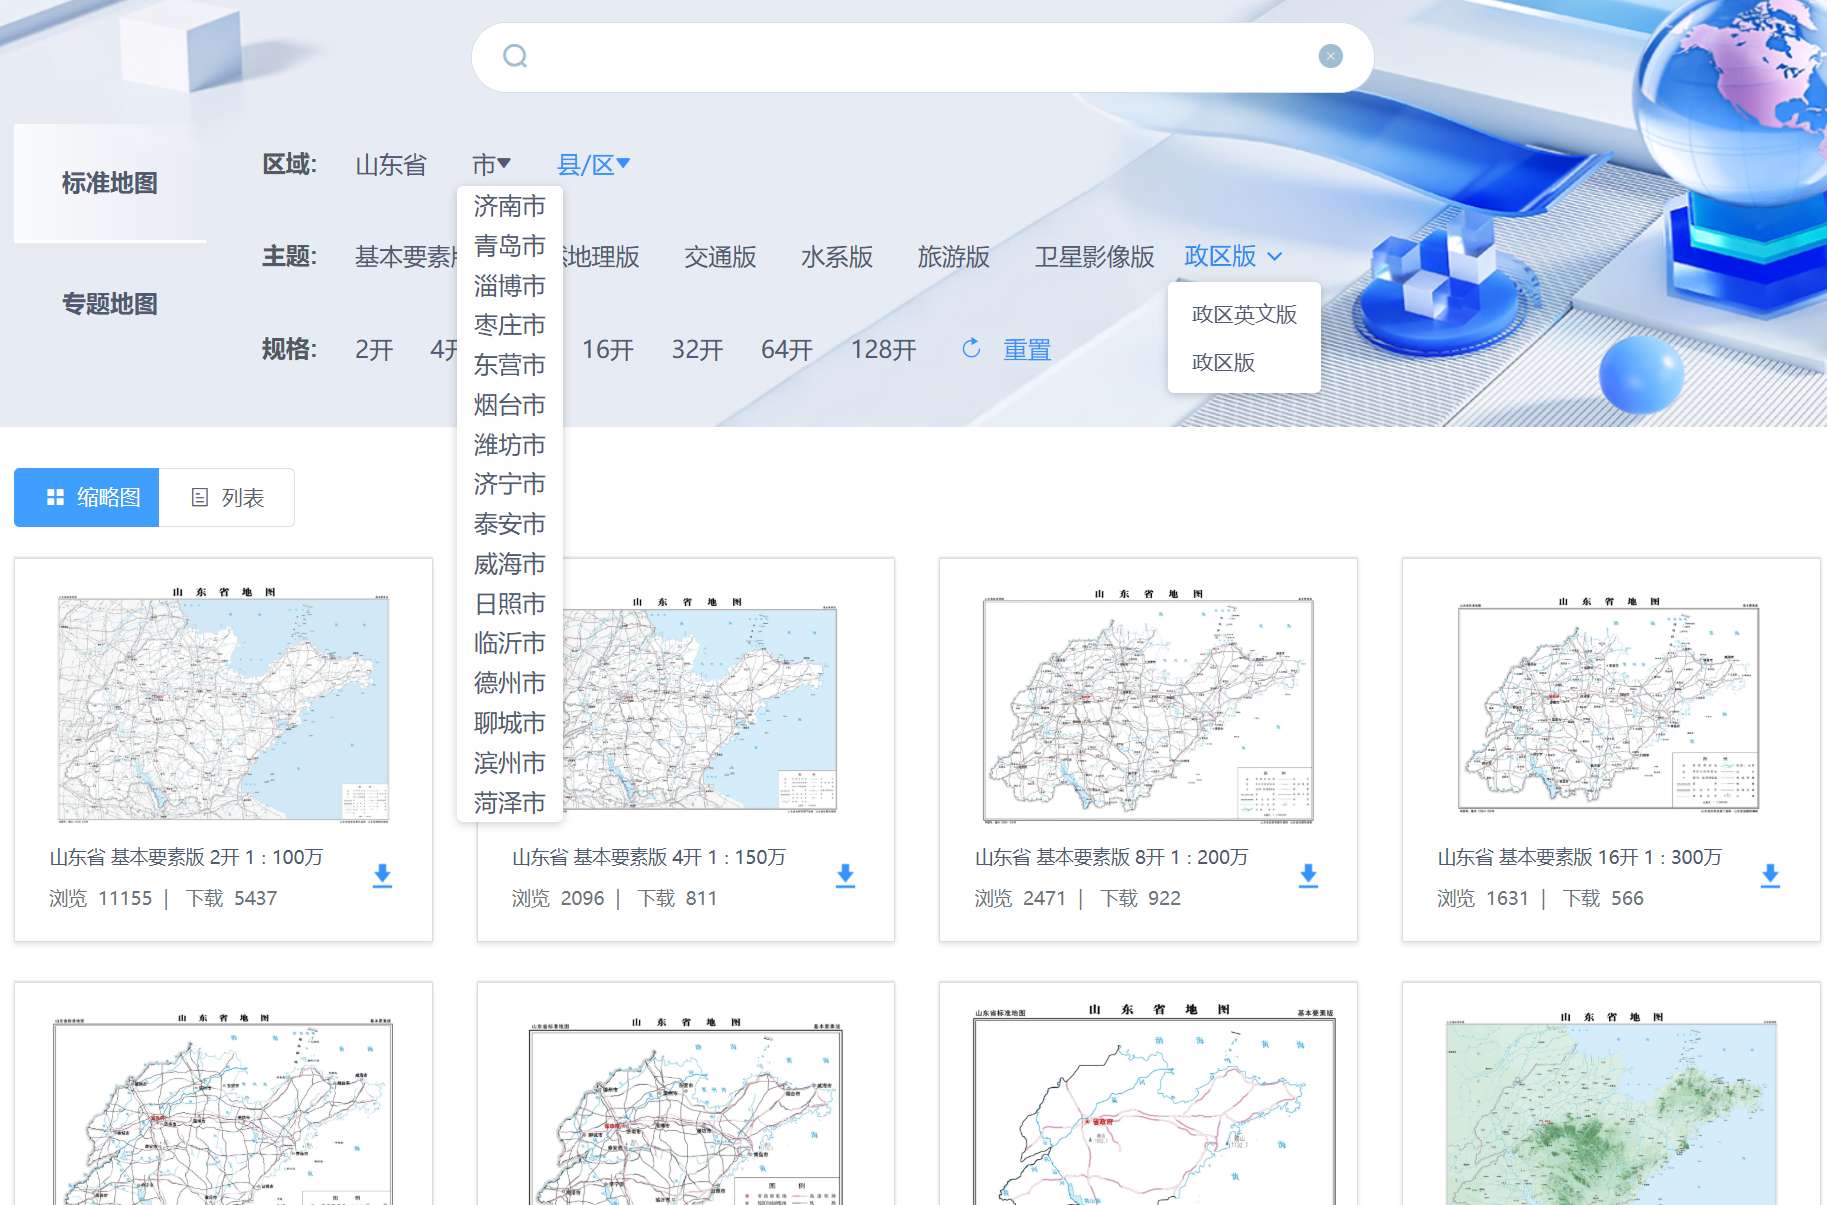Filter by 2开 size
This screenshot has height=1205, width=1827.
[374, 350]
